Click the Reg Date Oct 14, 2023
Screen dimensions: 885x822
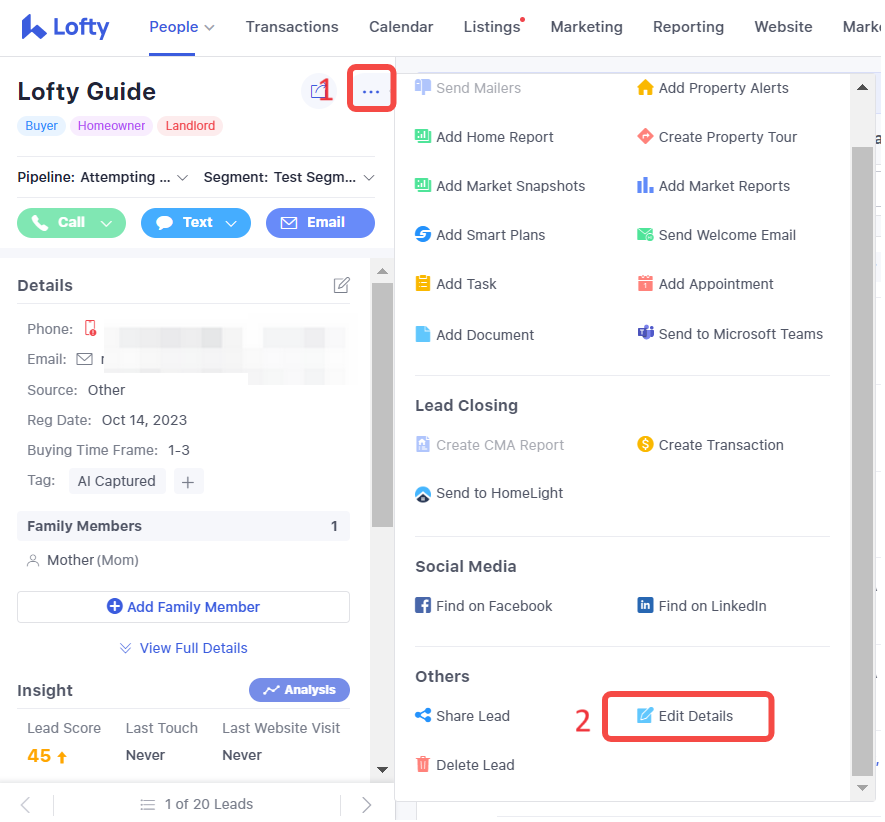pyautogui.click(x=144, y=420)
